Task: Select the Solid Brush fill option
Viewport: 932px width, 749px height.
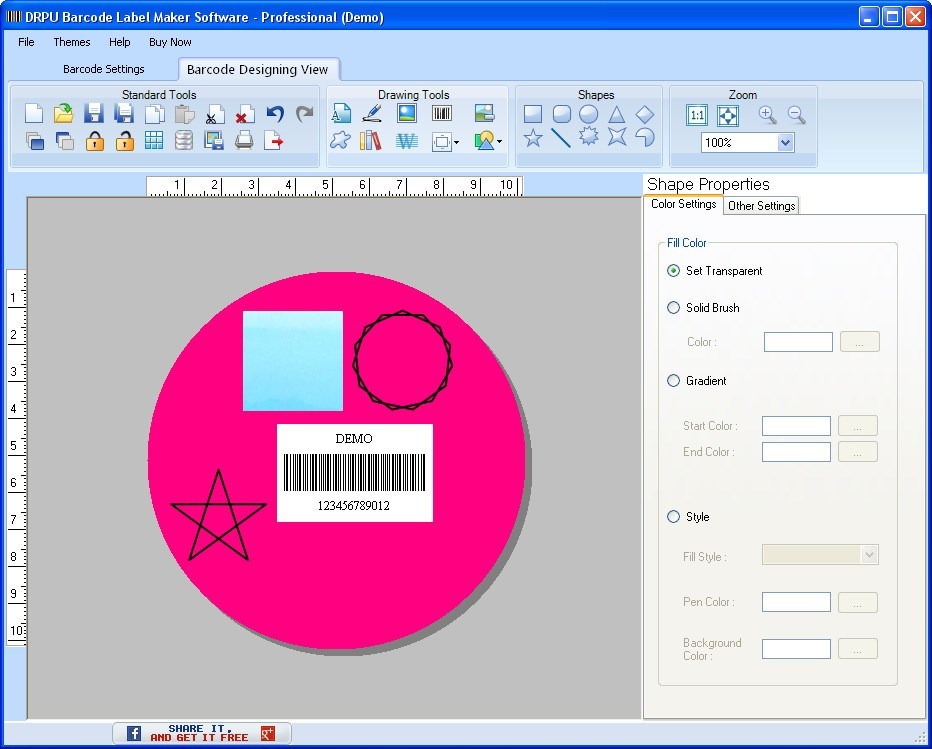Action: click(x=674, y=308)
